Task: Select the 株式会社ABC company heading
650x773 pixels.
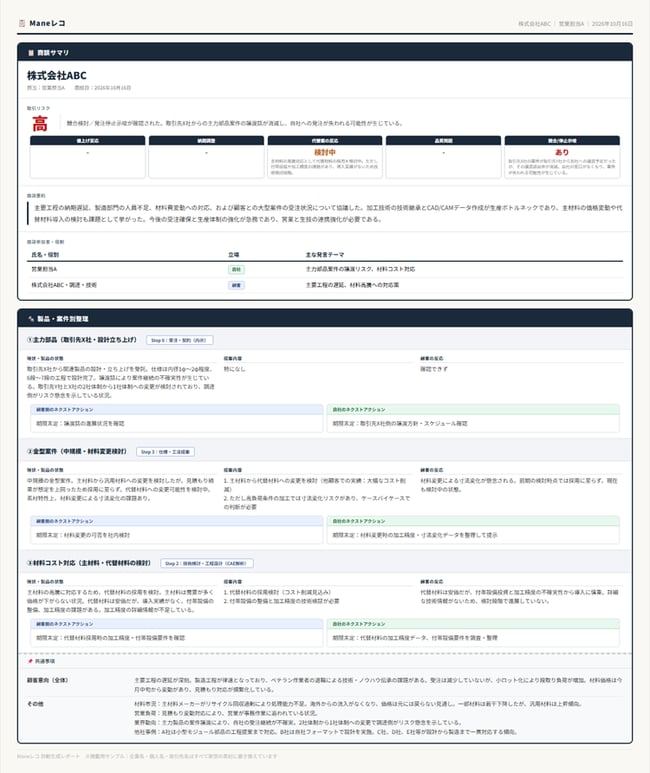Action: pyautogui.click(x=57, y=75)
